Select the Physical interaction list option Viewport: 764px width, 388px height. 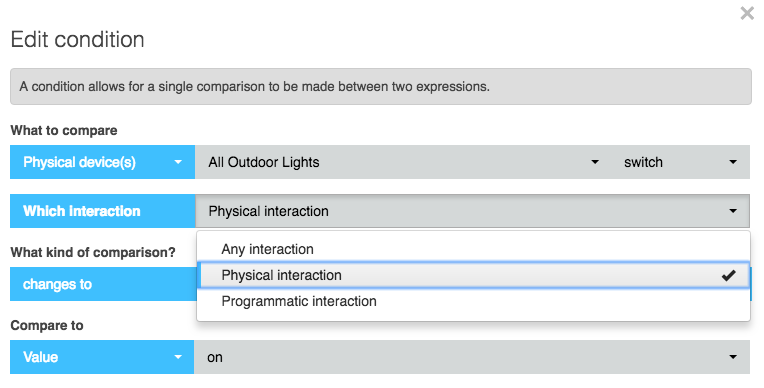(473, 275)
